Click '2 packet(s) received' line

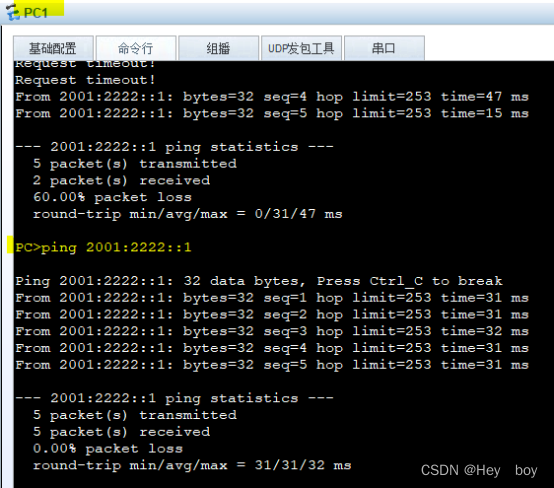(x=121, y=180)
